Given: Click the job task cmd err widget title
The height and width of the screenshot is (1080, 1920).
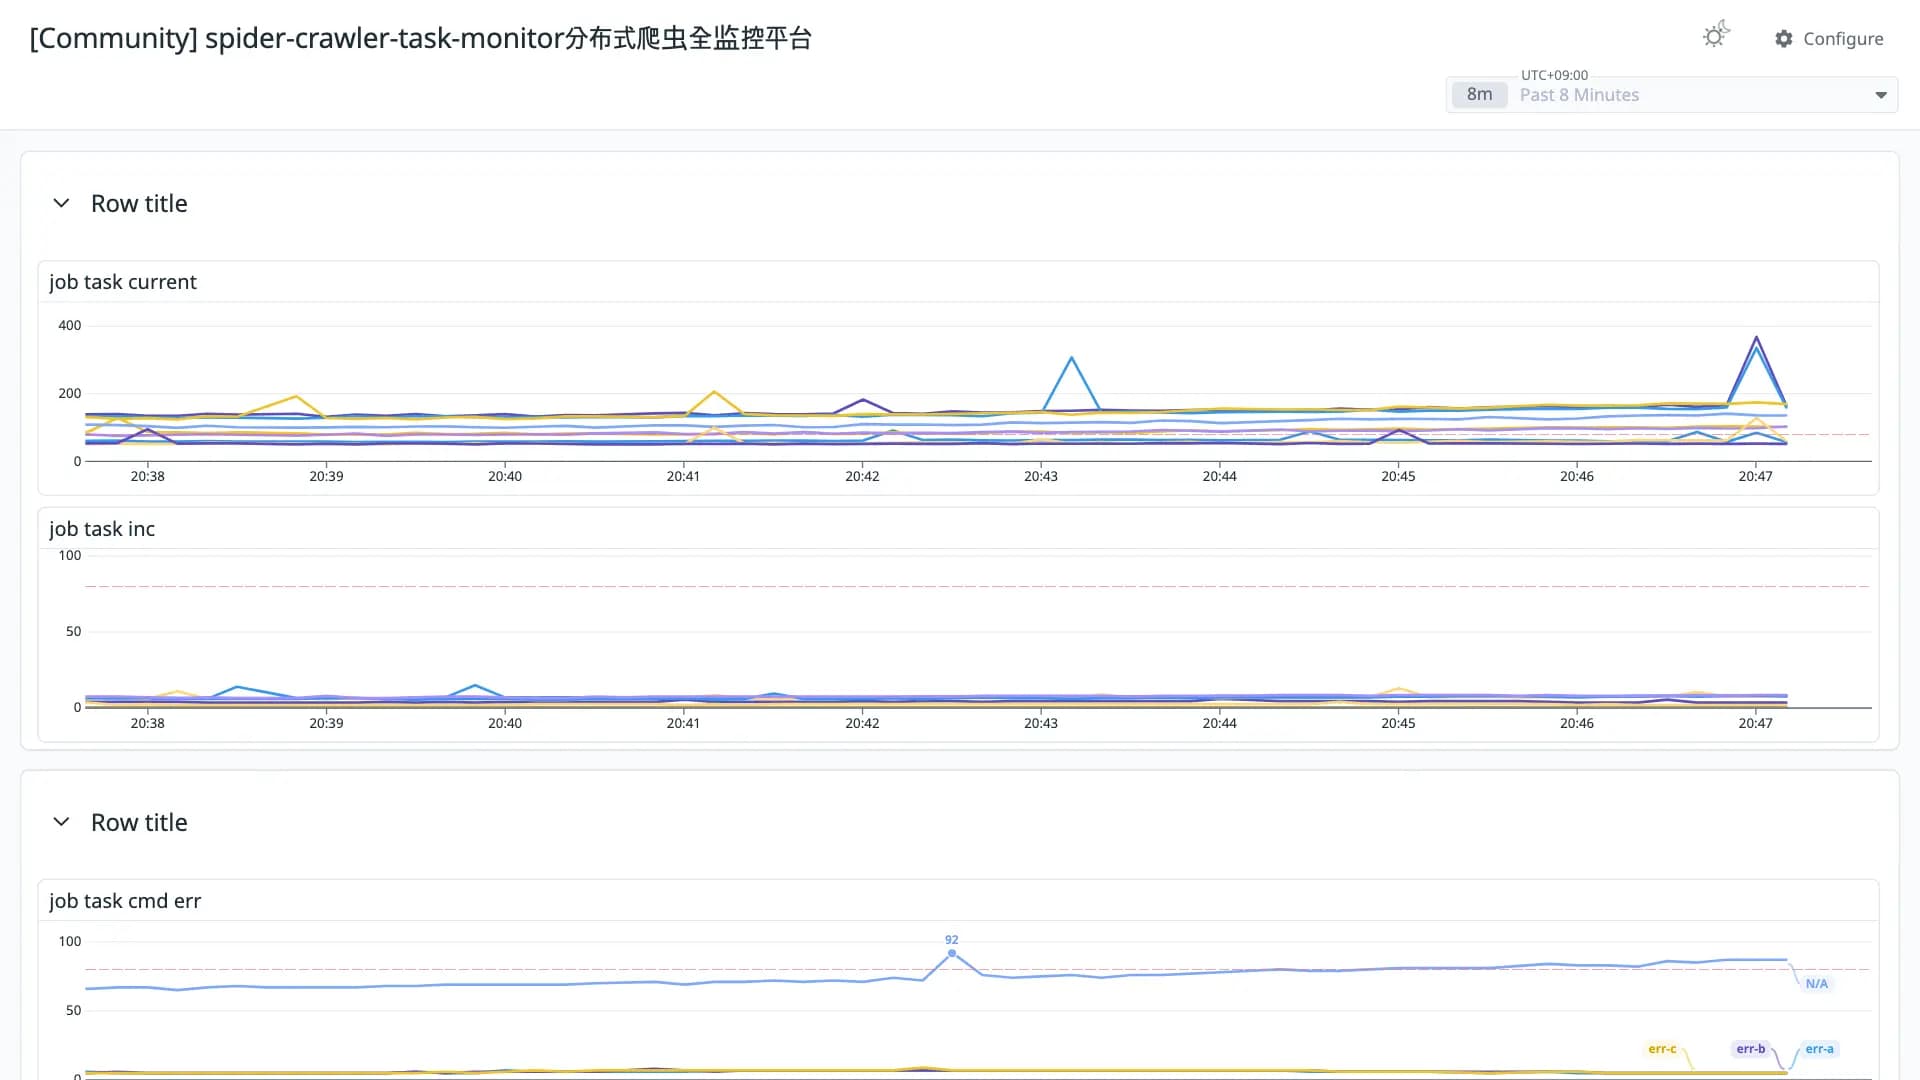Looking at the screenshot, I should (x=125, y=901).
